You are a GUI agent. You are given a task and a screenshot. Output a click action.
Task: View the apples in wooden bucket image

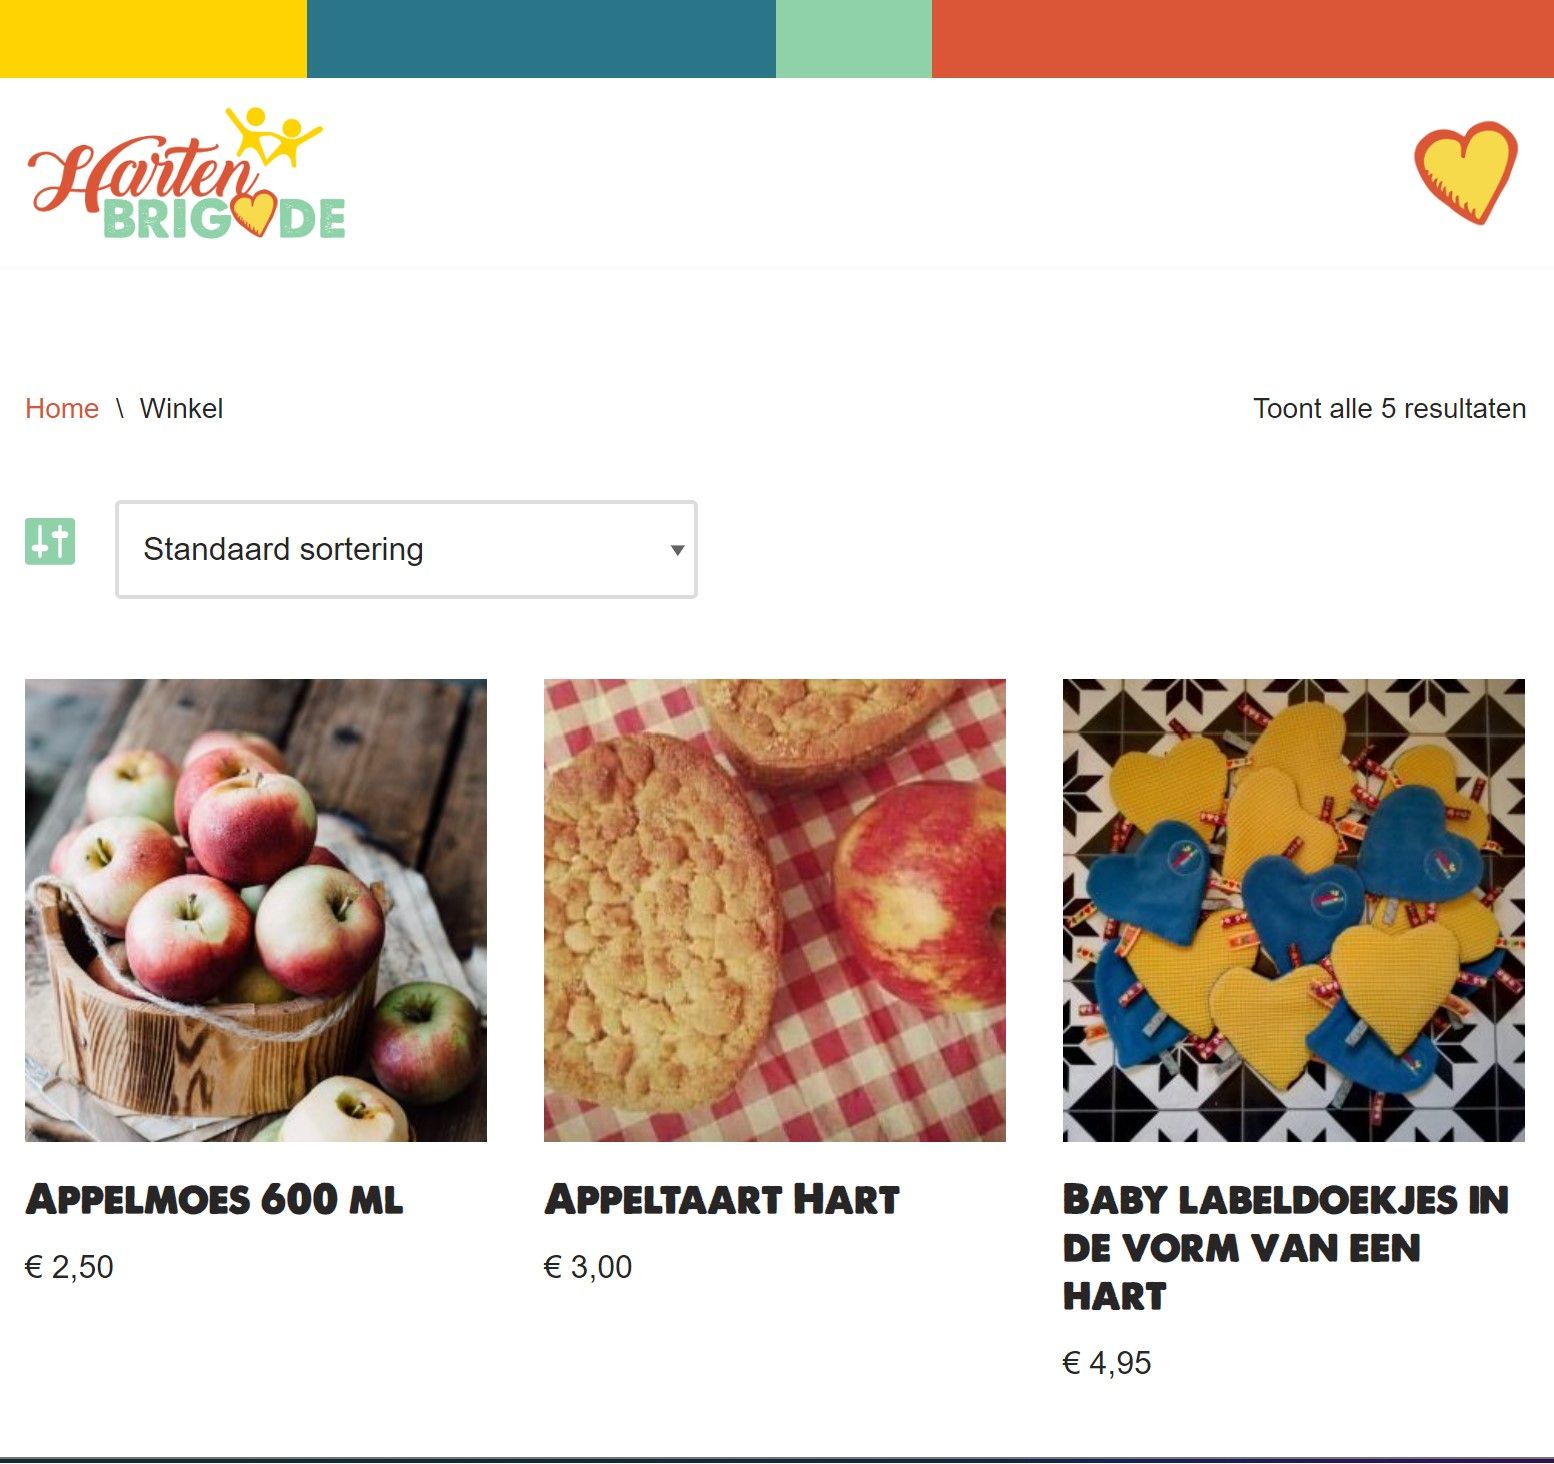tap(256, 910)
